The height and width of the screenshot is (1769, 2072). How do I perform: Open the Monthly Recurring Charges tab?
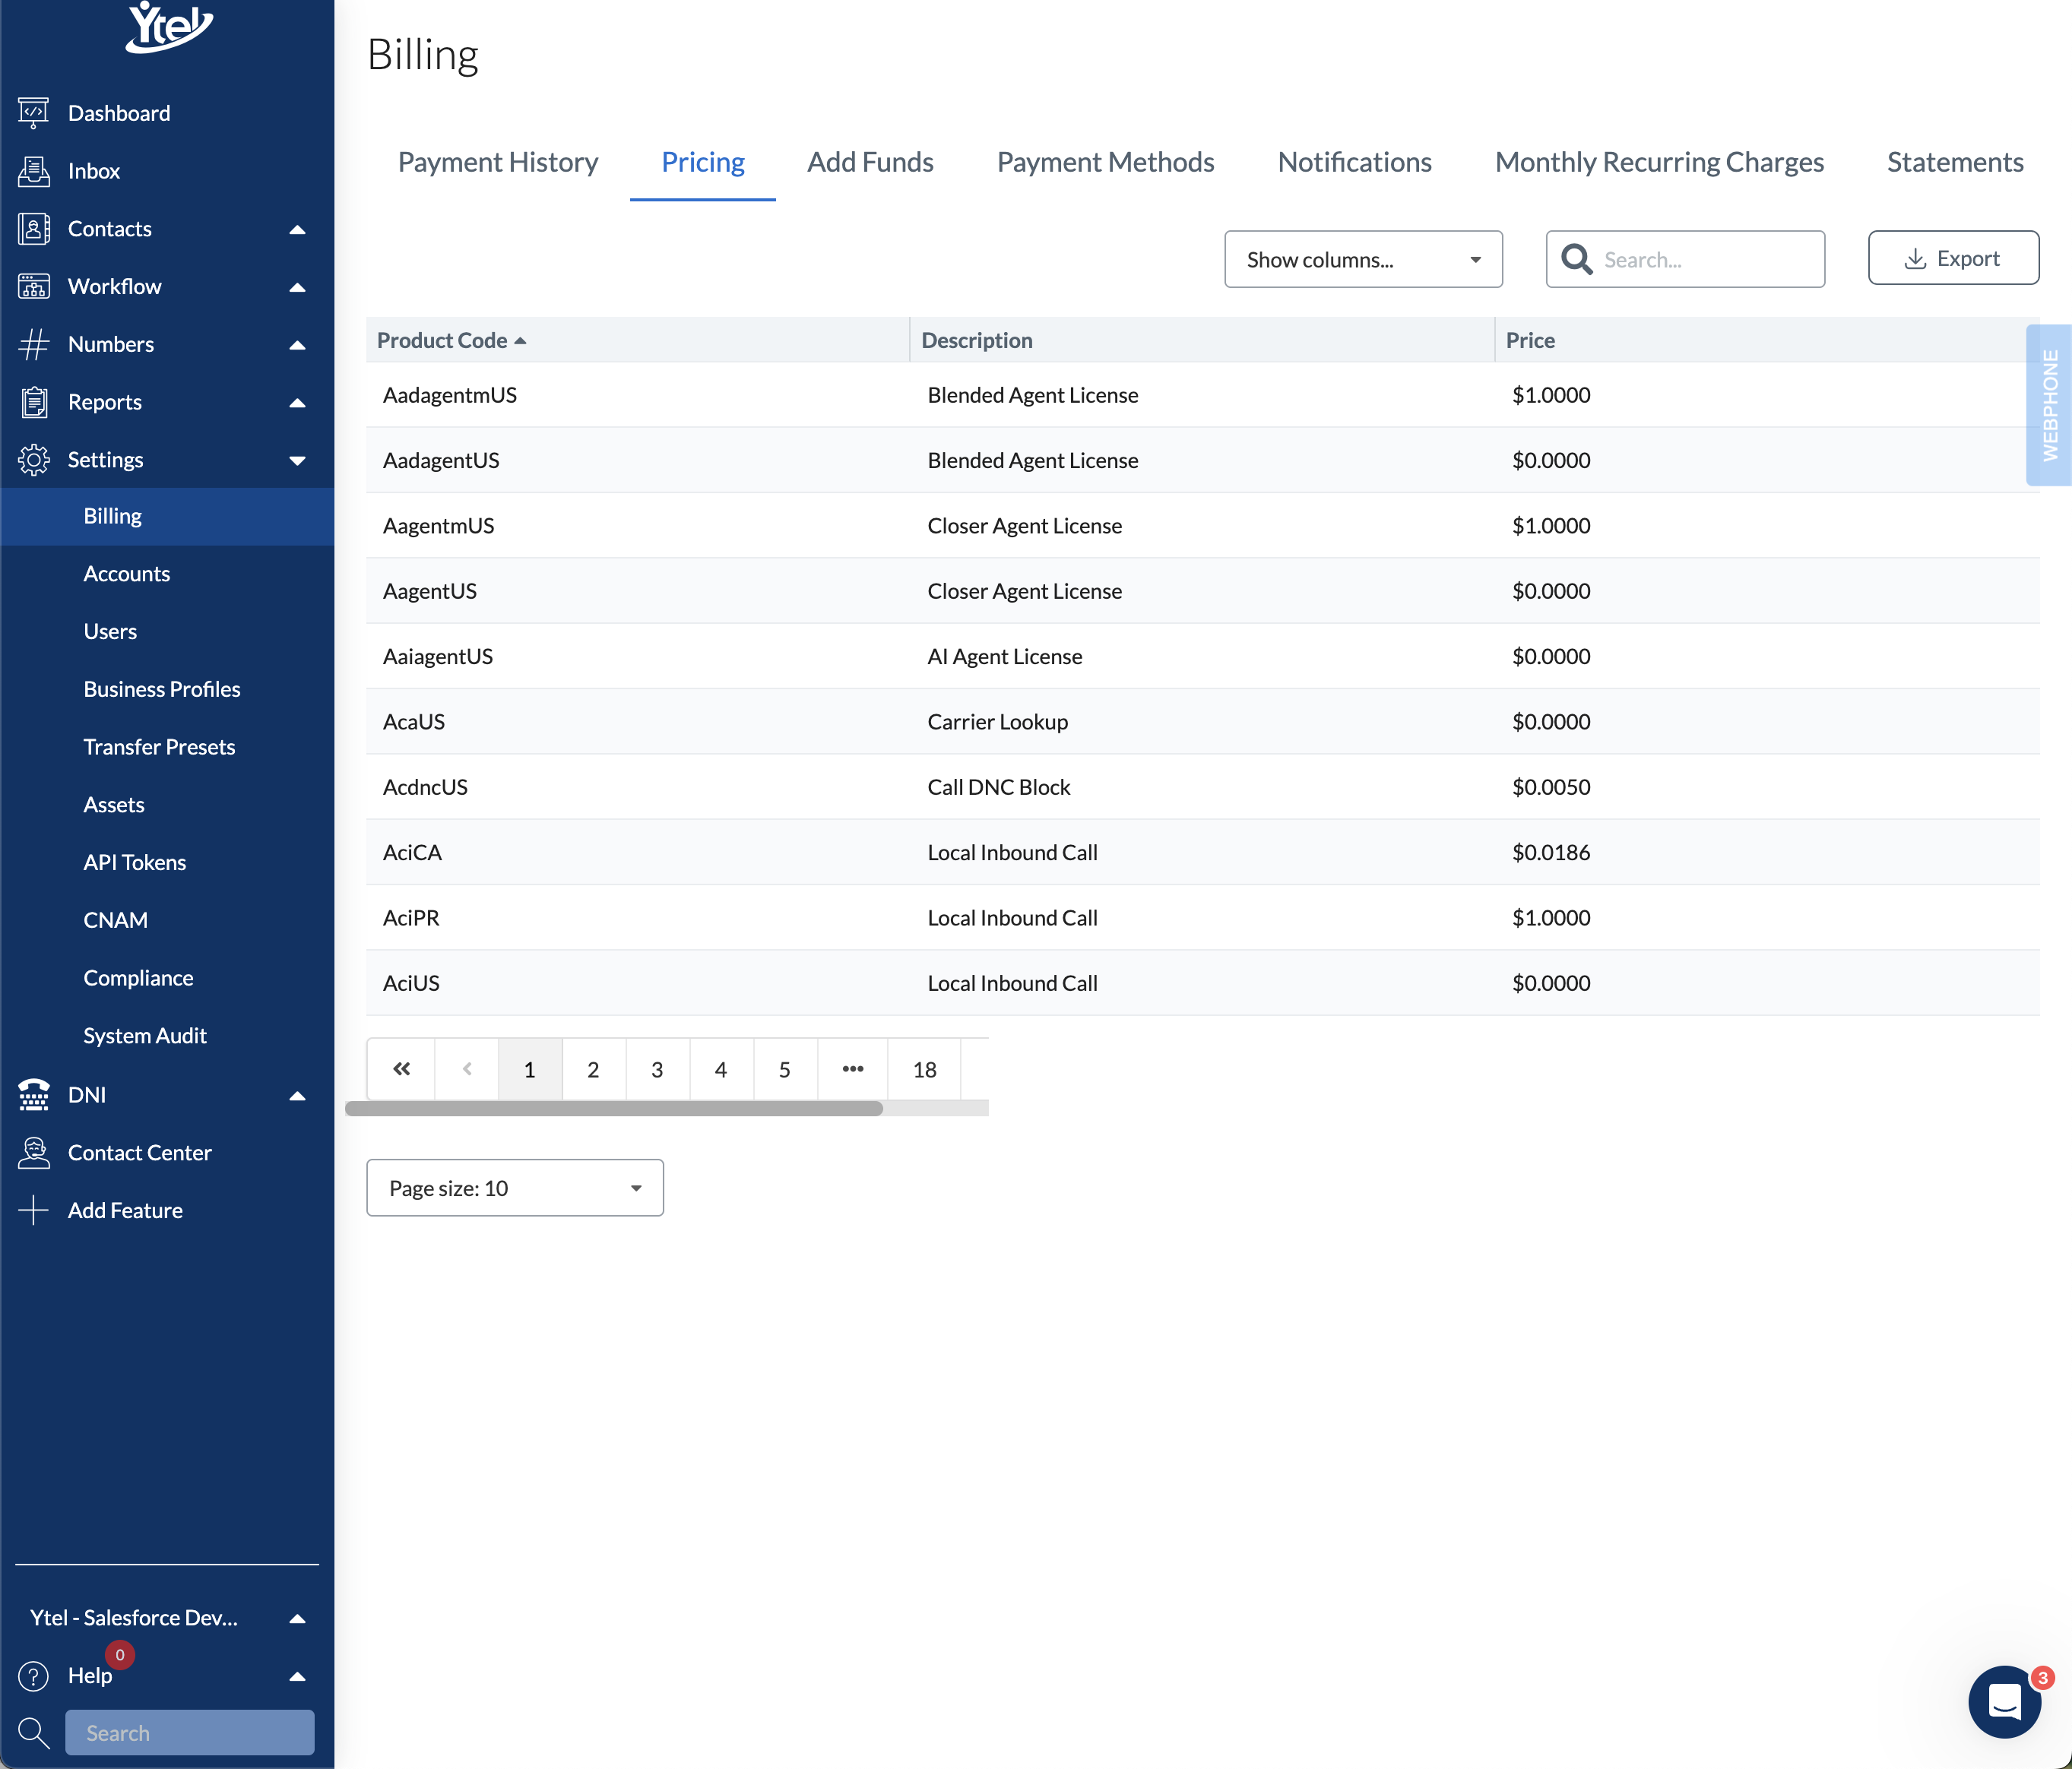(1658, 162)
